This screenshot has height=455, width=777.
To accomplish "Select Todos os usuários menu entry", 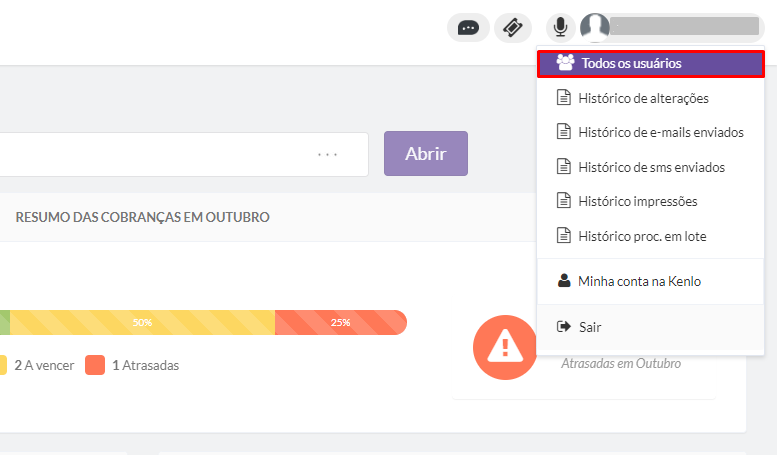I will (x=651, y=63).
